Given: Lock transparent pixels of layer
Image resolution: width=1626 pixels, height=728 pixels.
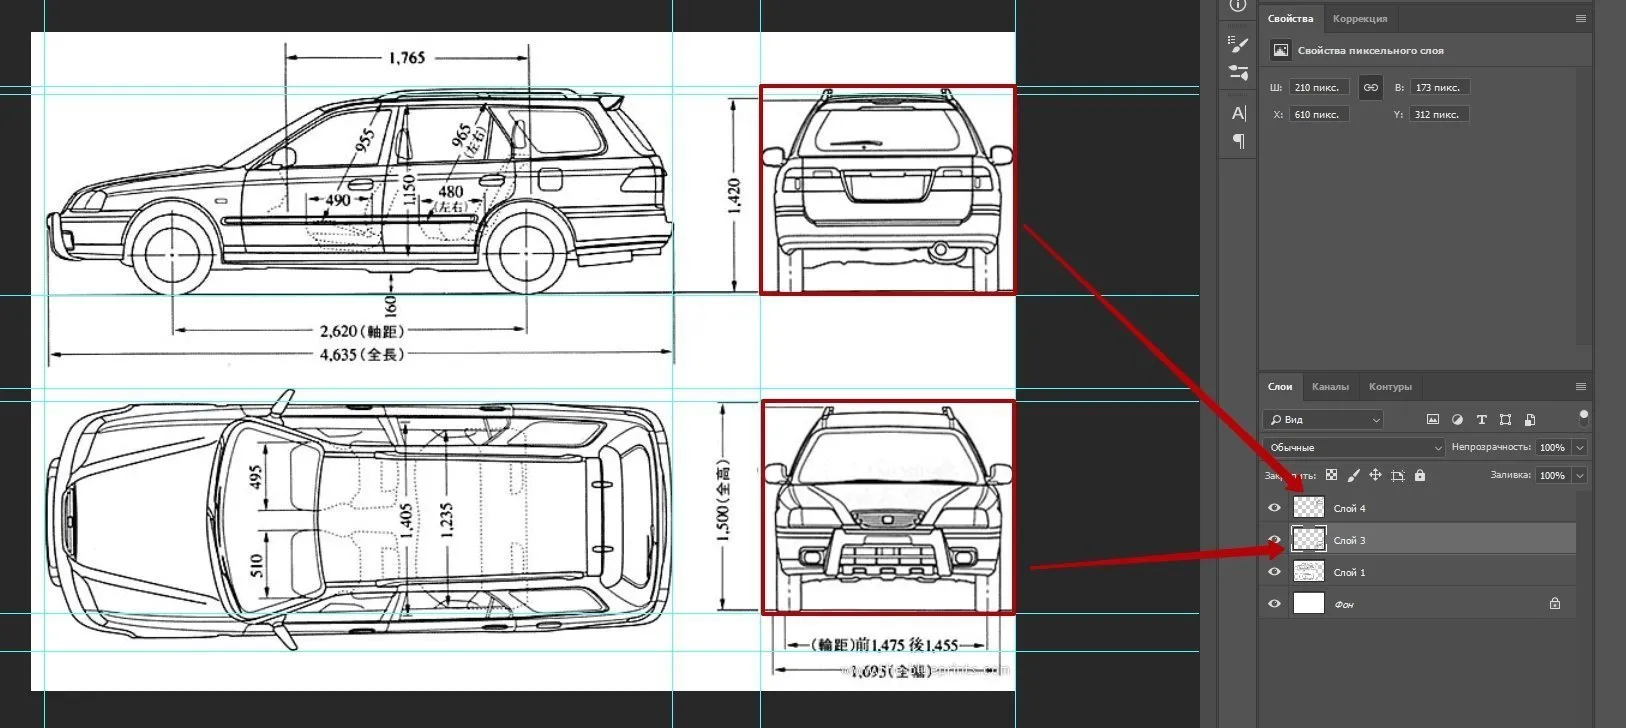Looking at the screenshot, I should [x=1331, y=476].
